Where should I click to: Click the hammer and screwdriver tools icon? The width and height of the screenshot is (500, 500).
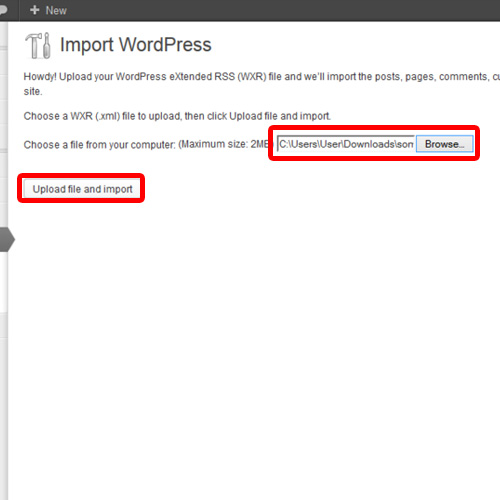38,45
